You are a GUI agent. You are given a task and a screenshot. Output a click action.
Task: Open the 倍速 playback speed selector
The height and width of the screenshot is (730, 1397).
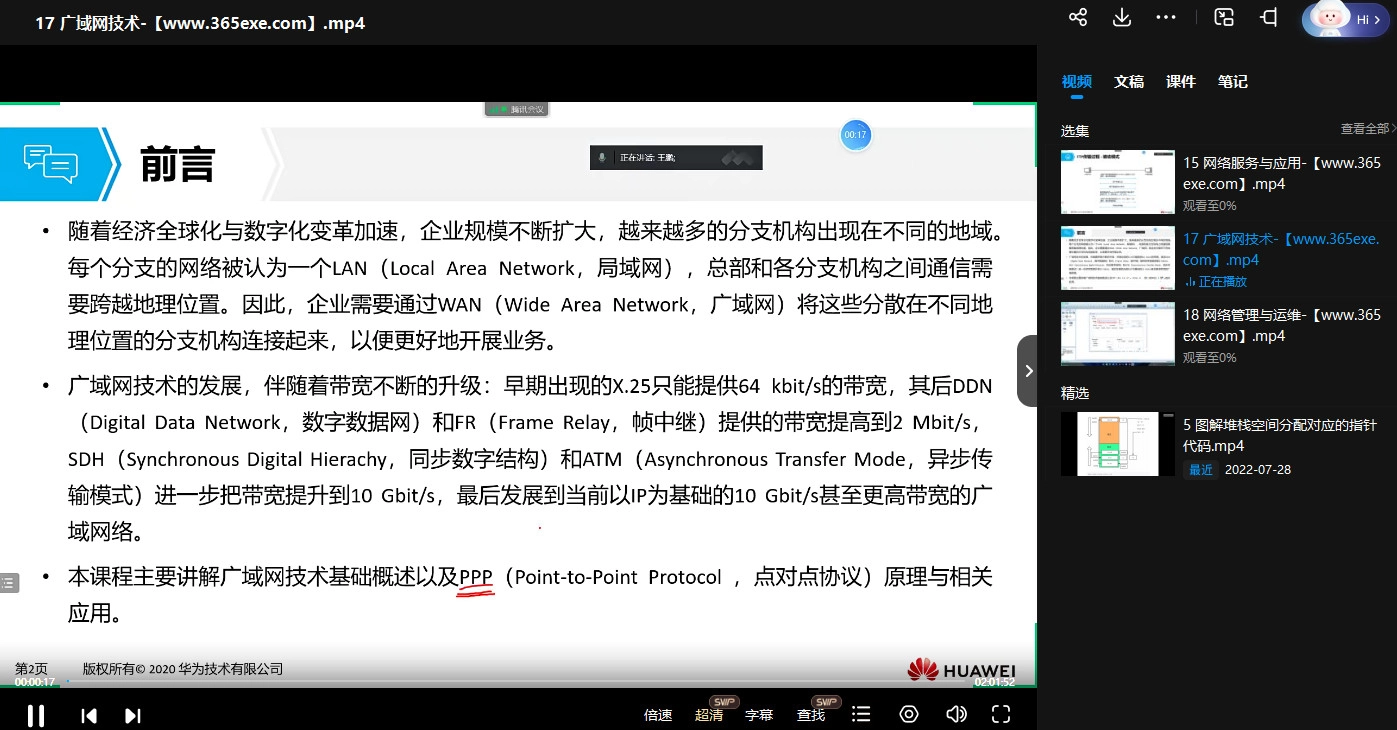coord(657,715)
